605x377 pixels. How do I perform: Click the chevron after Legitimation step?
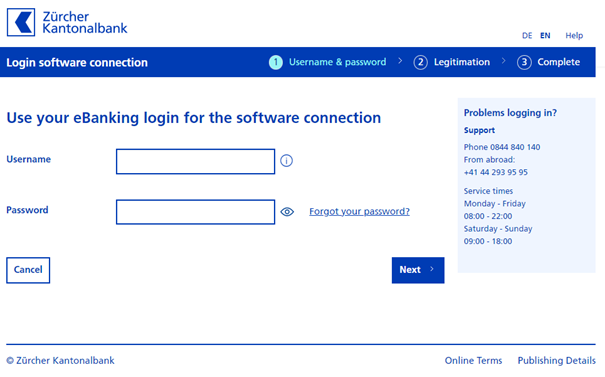504,61
